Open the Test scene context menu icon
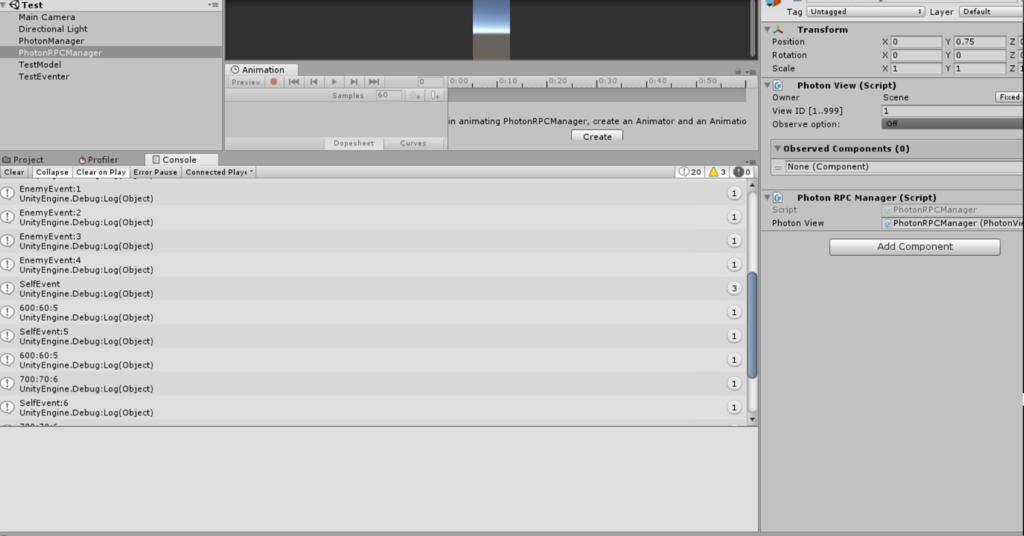The height and width of the screenshot is (536, 1024). 214,5
